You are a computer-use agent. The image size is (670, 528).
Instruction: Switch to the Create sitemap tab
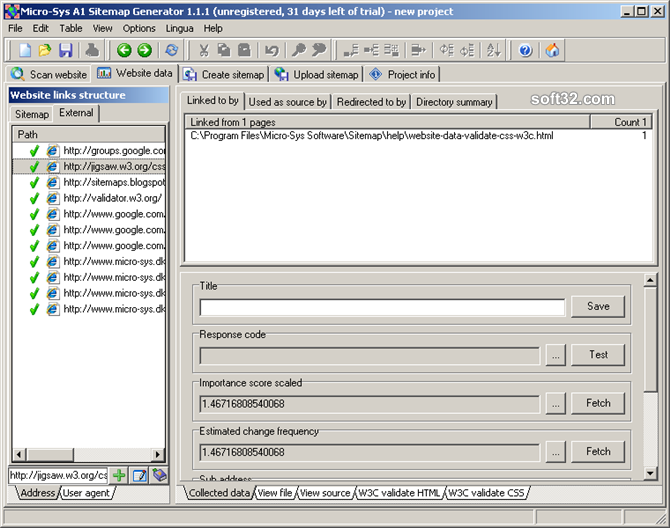click(224, 74)
